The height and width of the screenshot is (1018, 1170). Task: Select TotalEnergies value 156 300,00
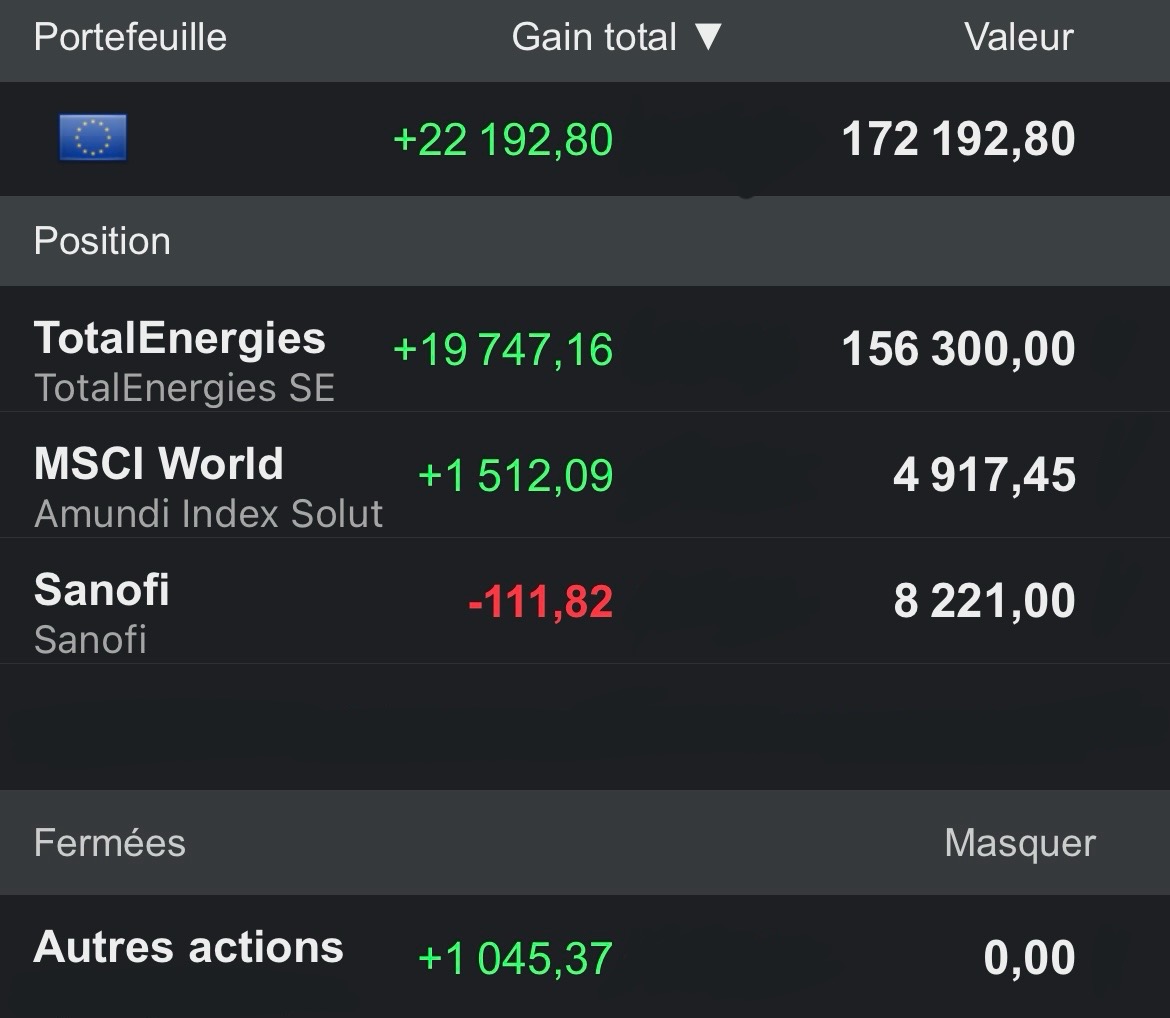pyautogui.click(x=958, y=349)
